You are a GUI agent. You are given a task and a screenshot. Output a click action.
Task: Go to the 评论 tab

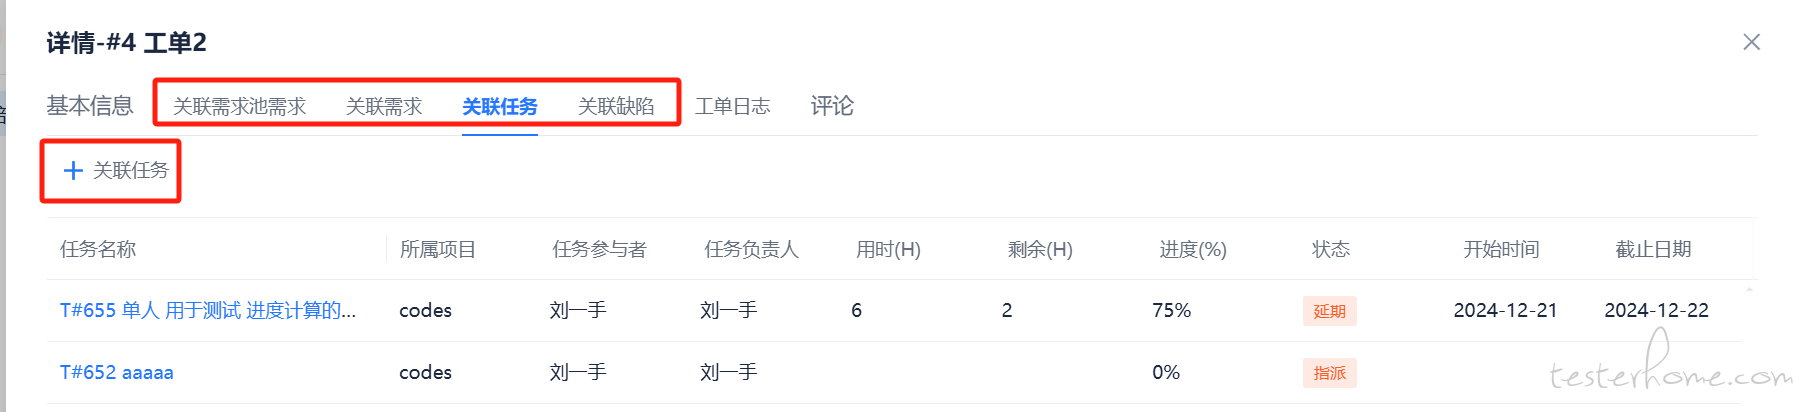coord(832,106)
